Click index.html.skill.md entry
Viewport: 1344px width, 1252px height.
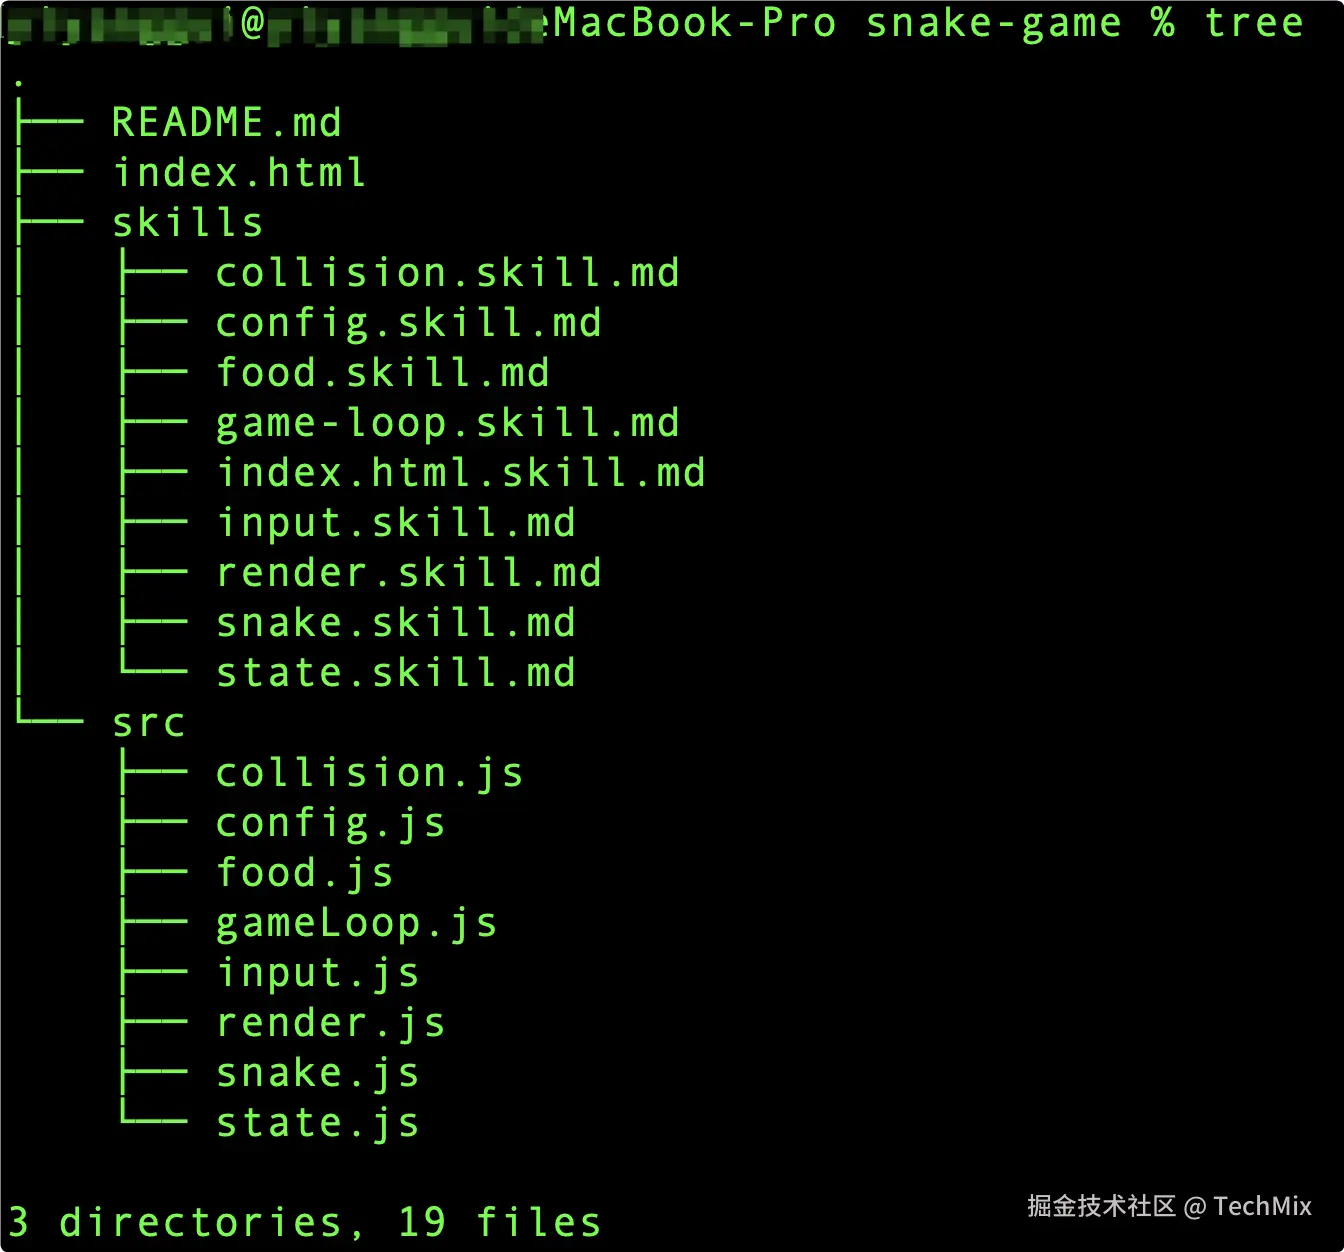[461, 473]
